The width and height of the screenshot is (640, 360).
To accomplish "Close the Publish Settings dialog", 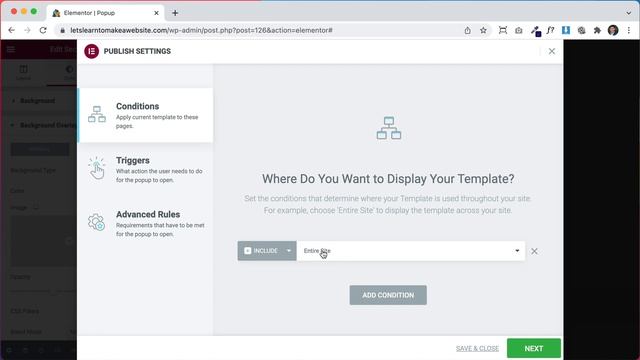I will pos(552,51).
